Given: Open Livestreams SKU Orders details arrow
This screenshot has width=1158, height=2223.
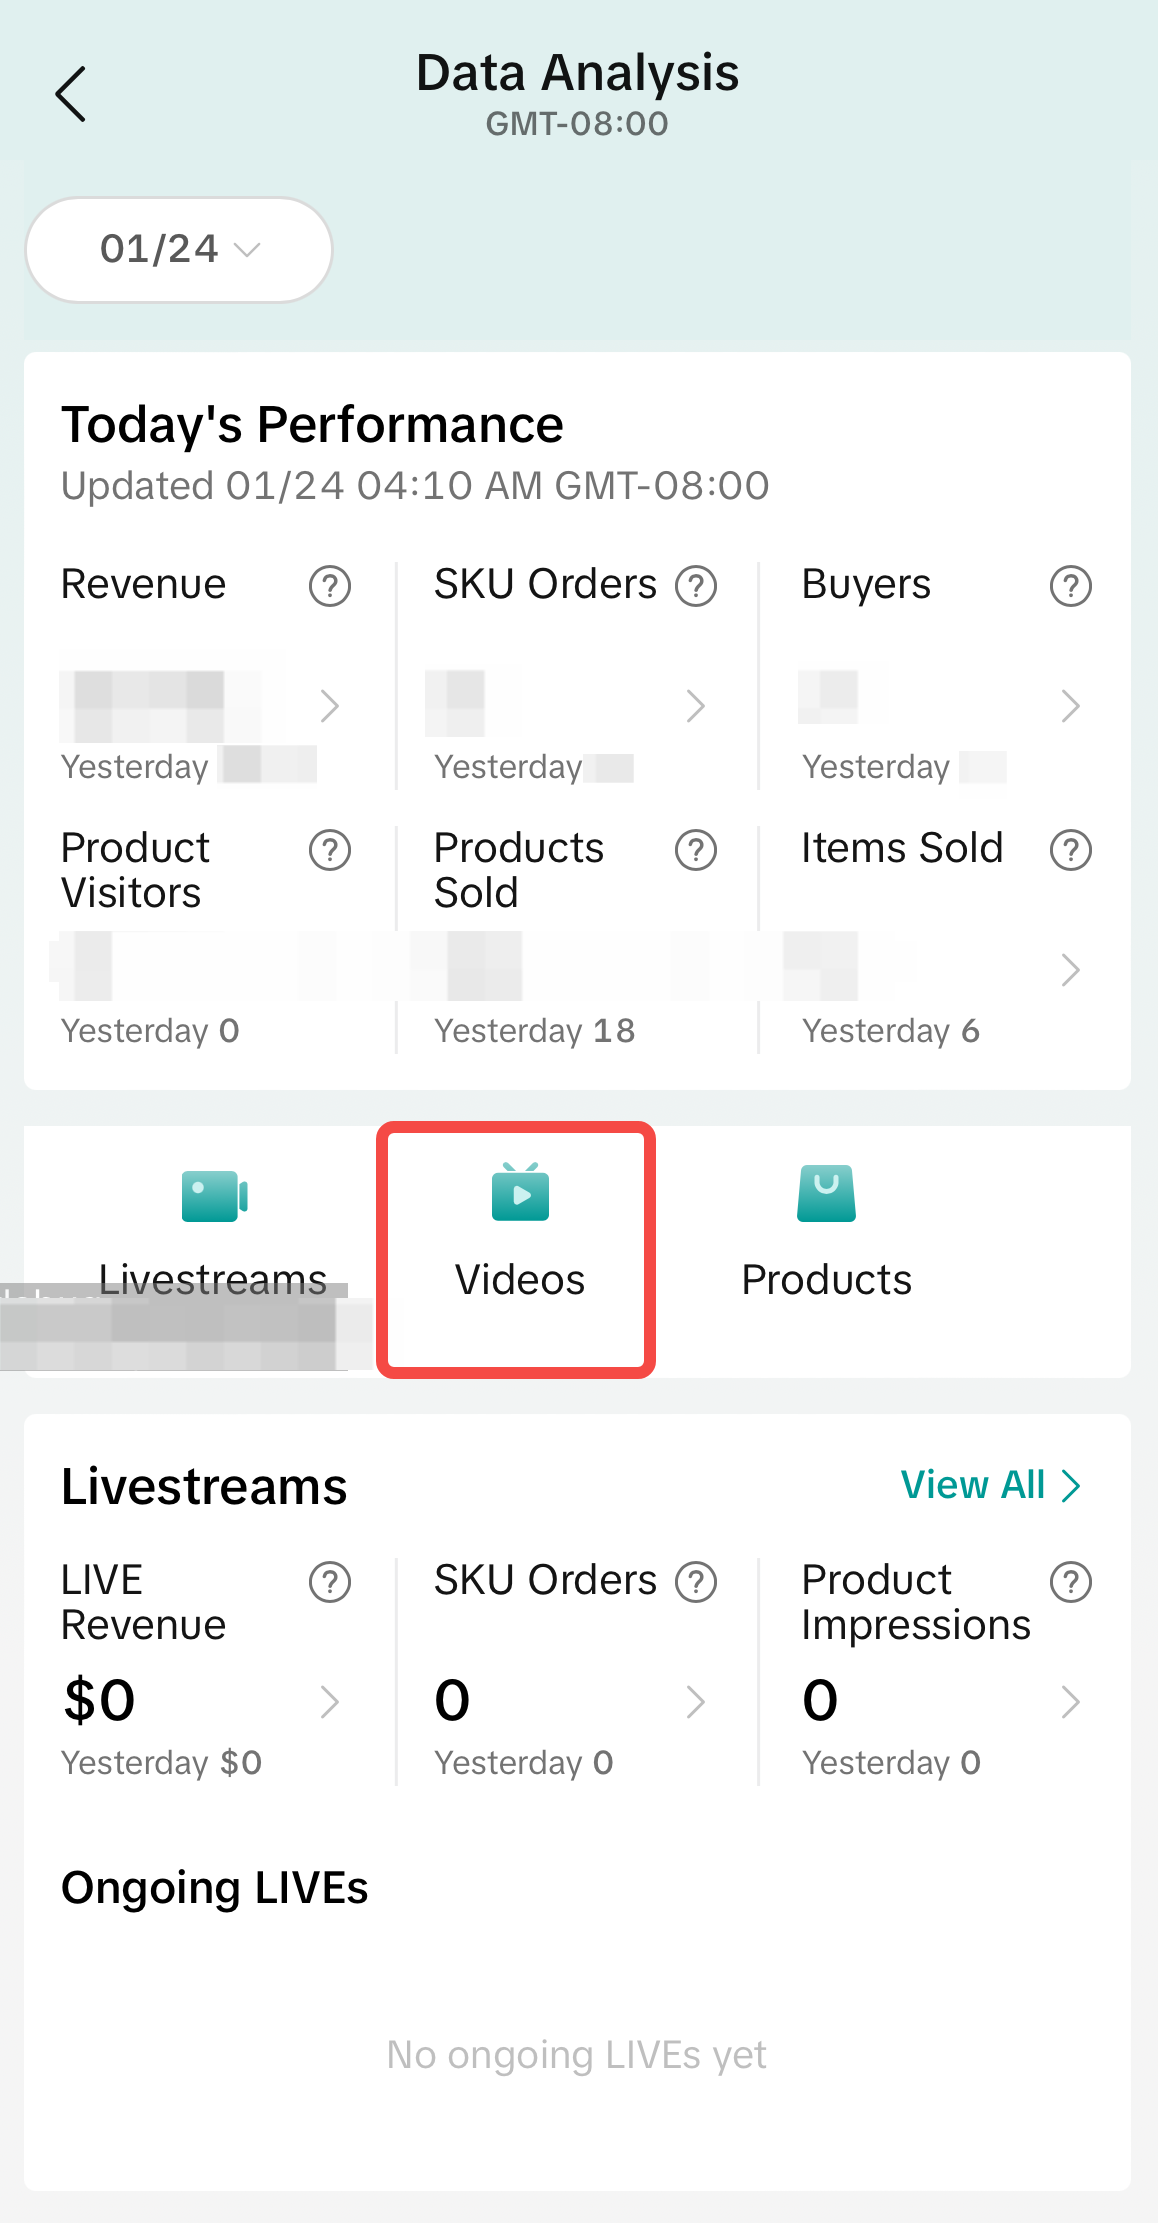Looking at the screenshot, I should pyautogui.click(x=696, y=1702).
